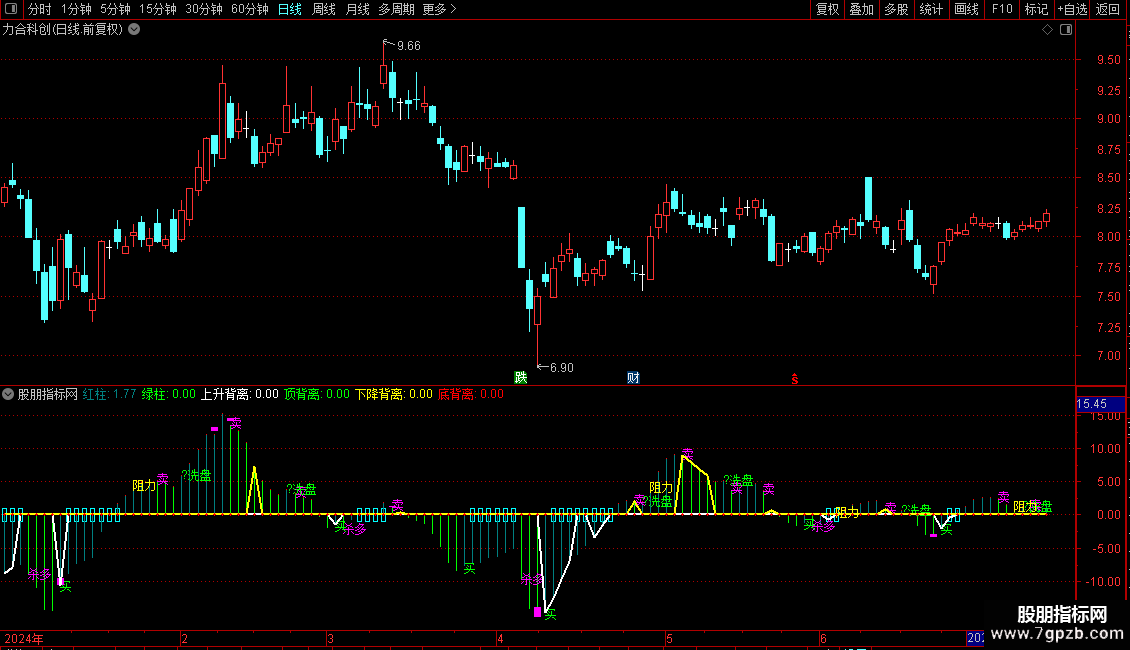The width and height of the screenshot is (1130, 650).
Task: Select the 15分钟 period
Action: (x=157, y=9)
